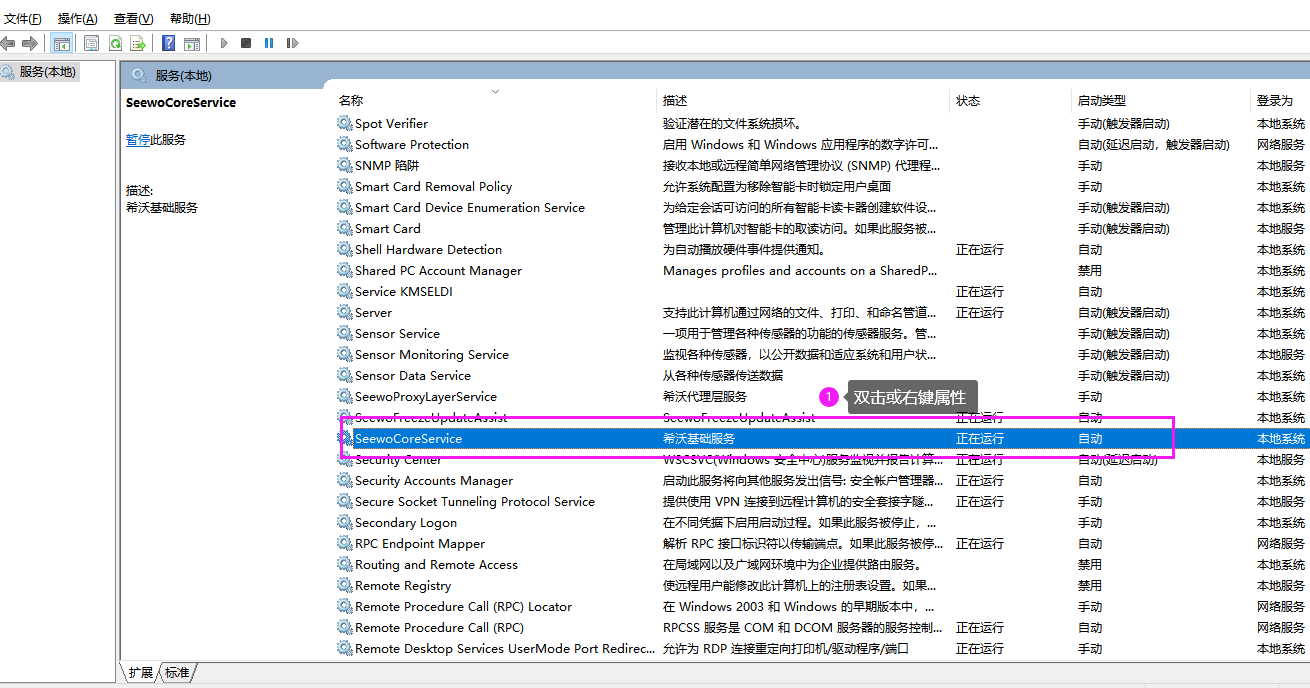This screenshot has height=688, width=1310.
Task: Click the Refresh toolbar icon
Action: [115, 43]
